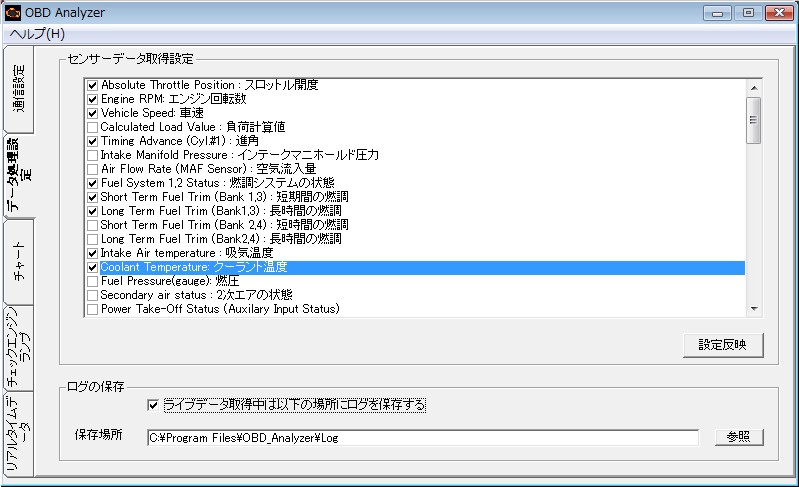The image size is (799, 487).
Task: Switch to the リアルタイムデータ tab
Action: pyautogui.click(x=19, y=434)
